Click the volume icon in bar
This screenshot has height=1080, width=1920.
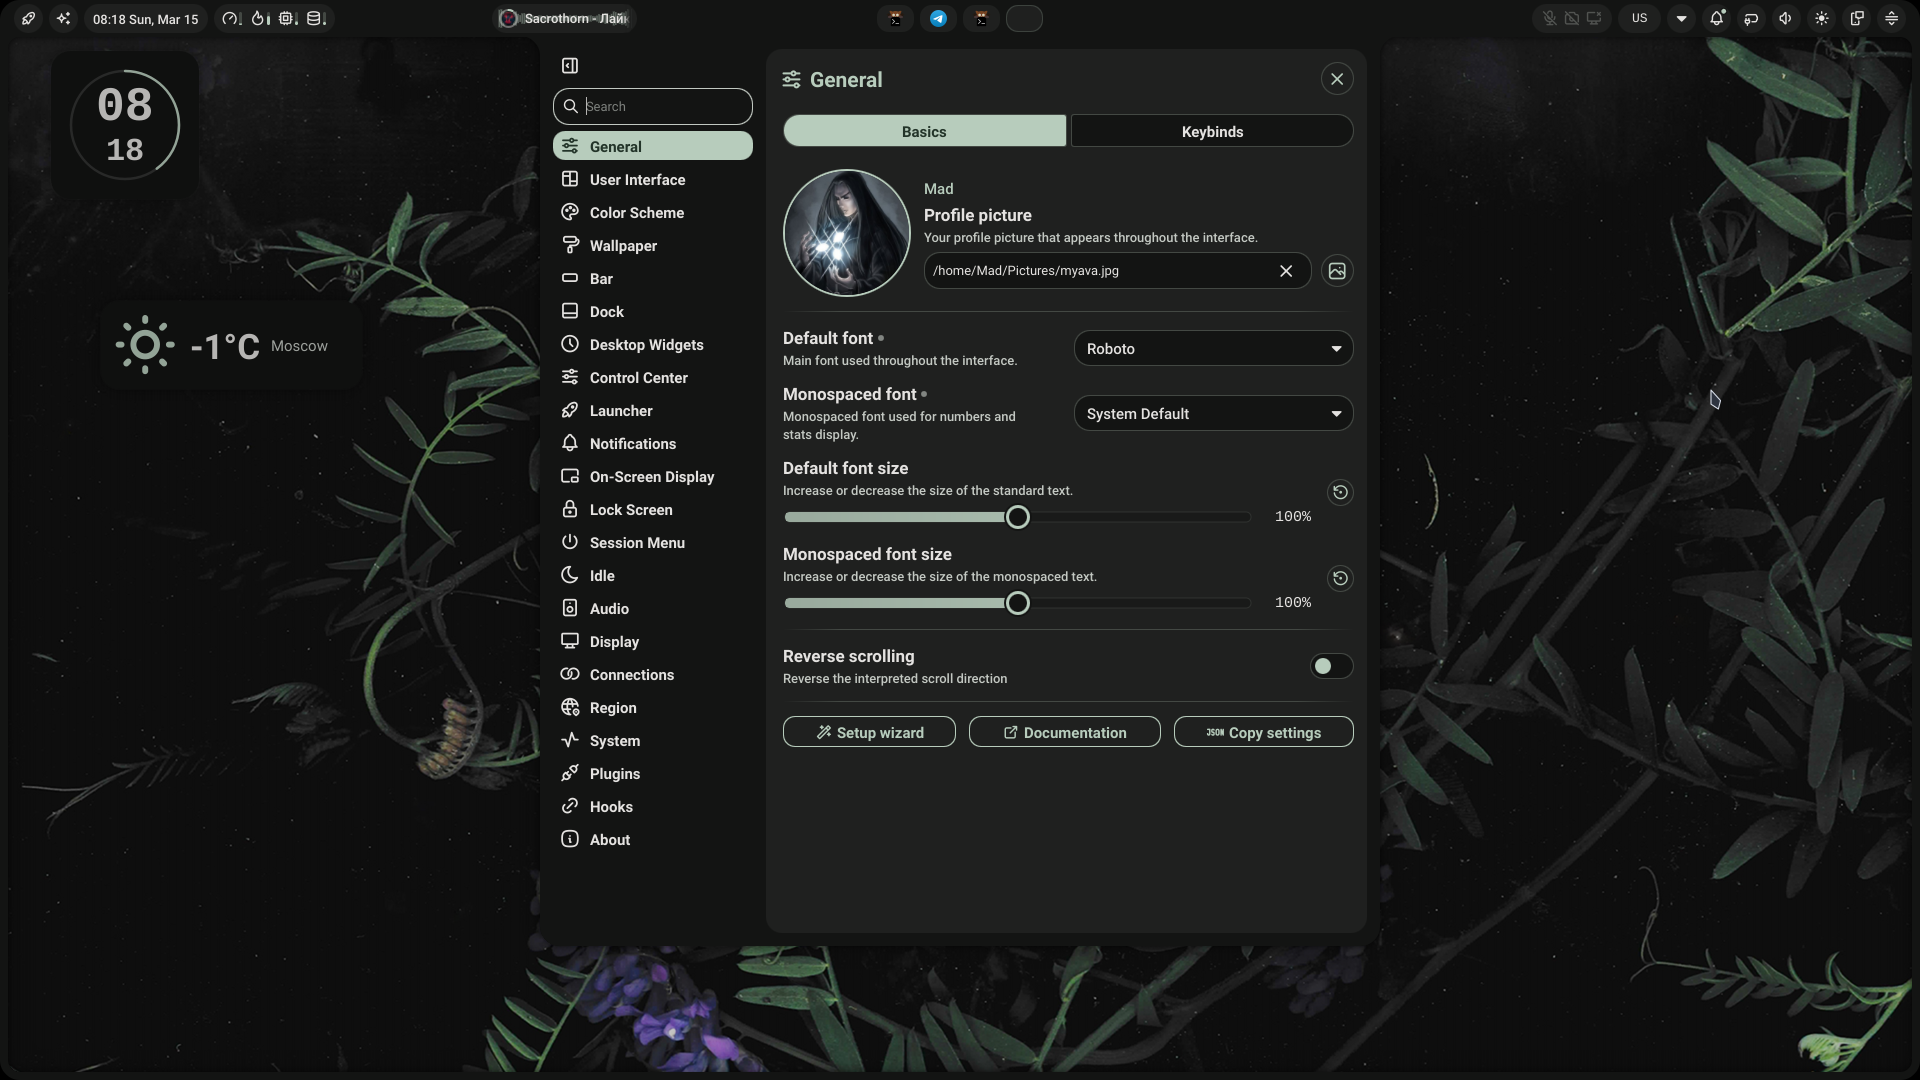tap(1785, 18)
